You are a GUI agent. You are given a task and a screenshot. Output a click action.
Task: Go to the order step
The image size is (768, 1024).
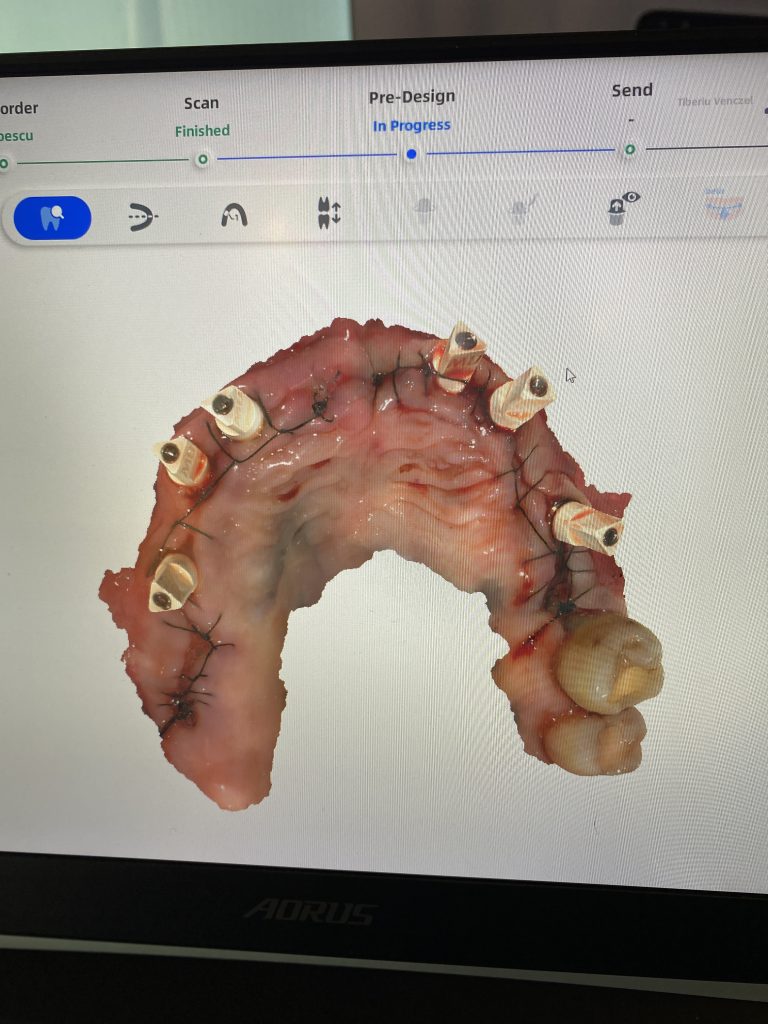[x=18, y=108]
